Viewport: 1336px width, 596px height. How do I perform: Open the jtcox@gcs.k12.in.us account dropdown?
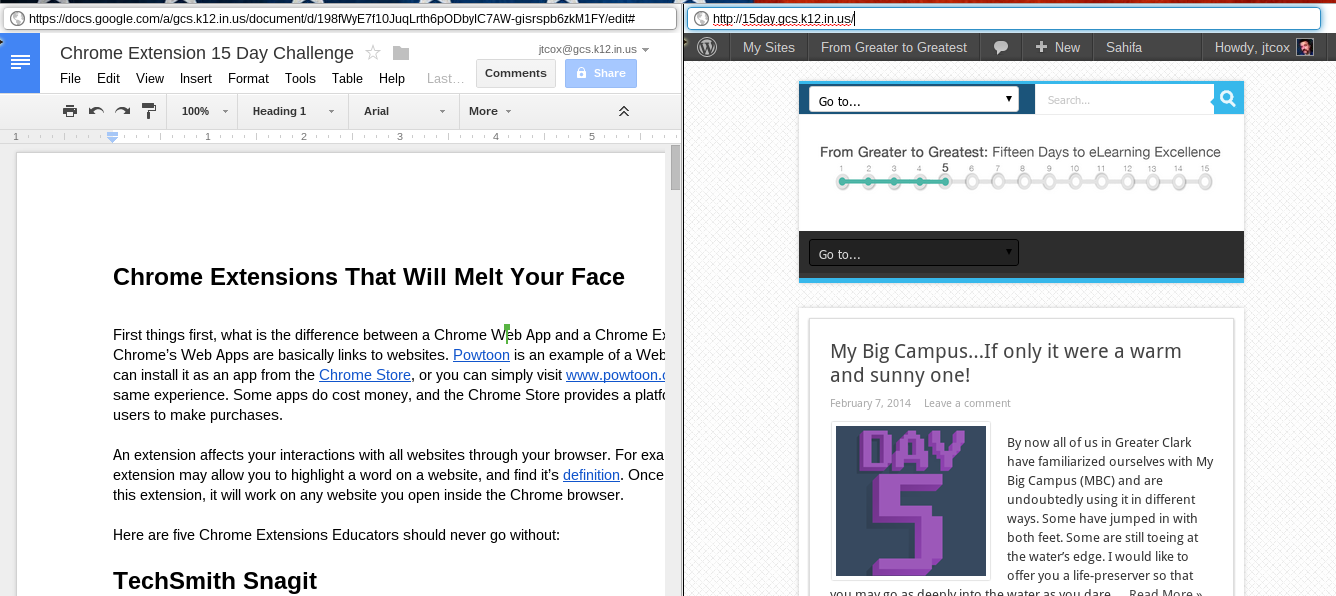[x=594, y=48]
